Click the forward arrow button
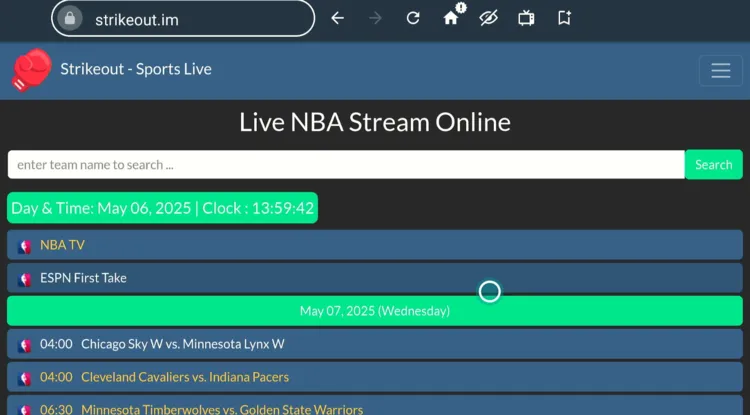 375,19
